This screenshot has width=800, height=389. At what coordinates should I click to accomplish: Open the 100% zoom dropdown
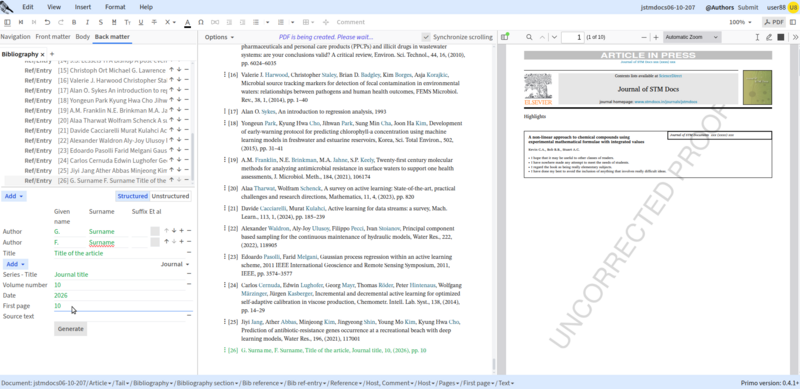click(x=740, y=22)
